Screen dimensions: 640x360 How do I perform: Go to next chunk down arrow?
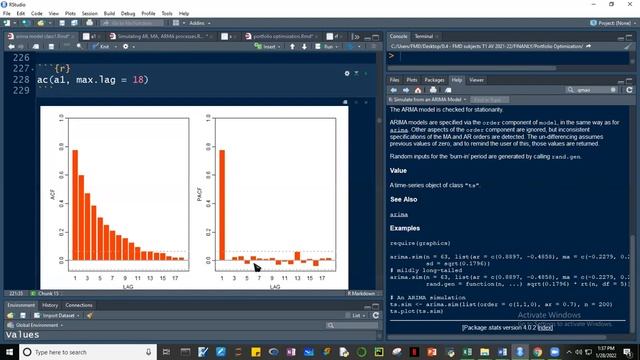pos(304,47)
